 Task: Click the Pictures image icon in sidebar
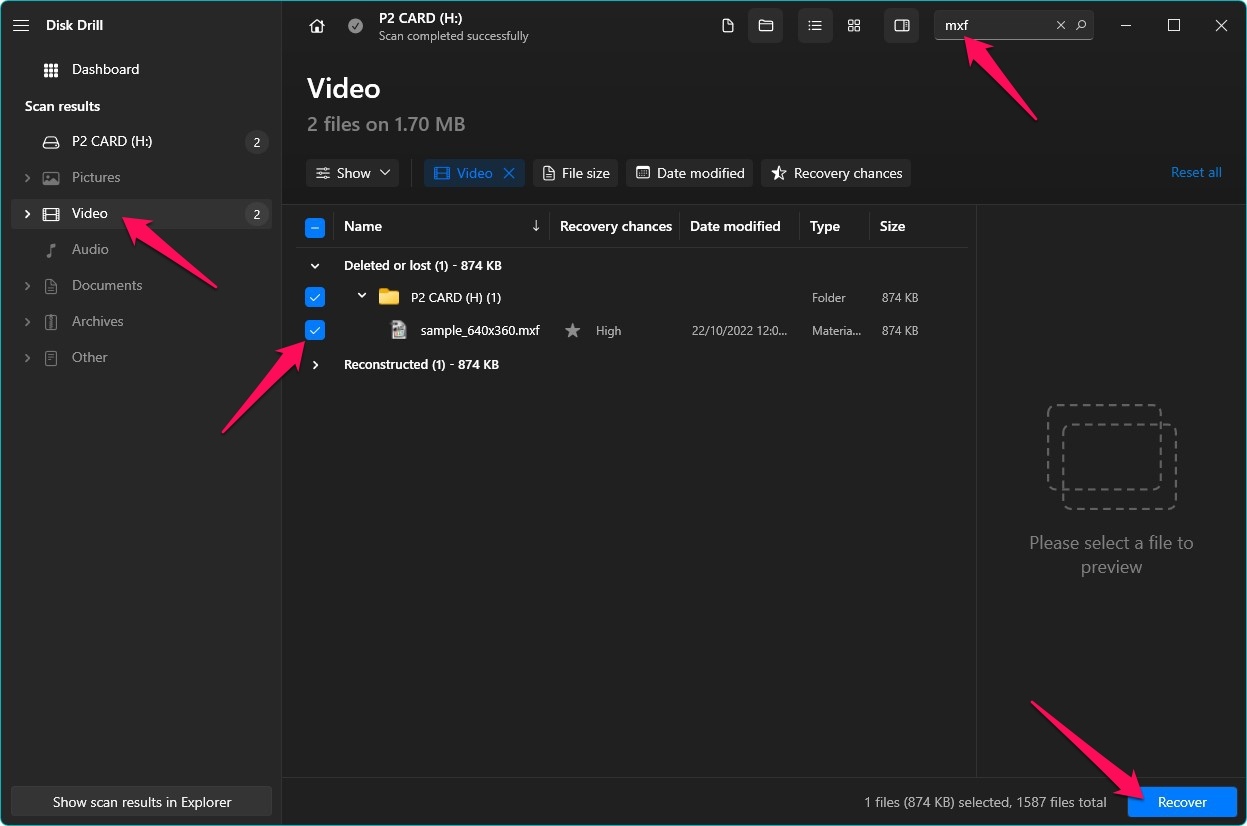click(51, 178)
